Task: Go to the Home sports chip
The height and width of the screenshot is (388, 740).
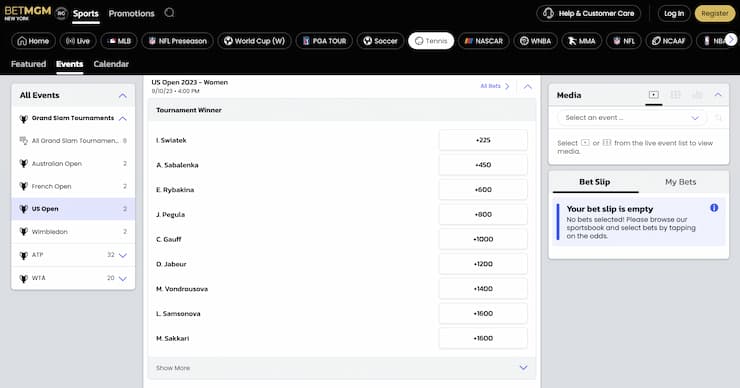Action: click(33, 41)
